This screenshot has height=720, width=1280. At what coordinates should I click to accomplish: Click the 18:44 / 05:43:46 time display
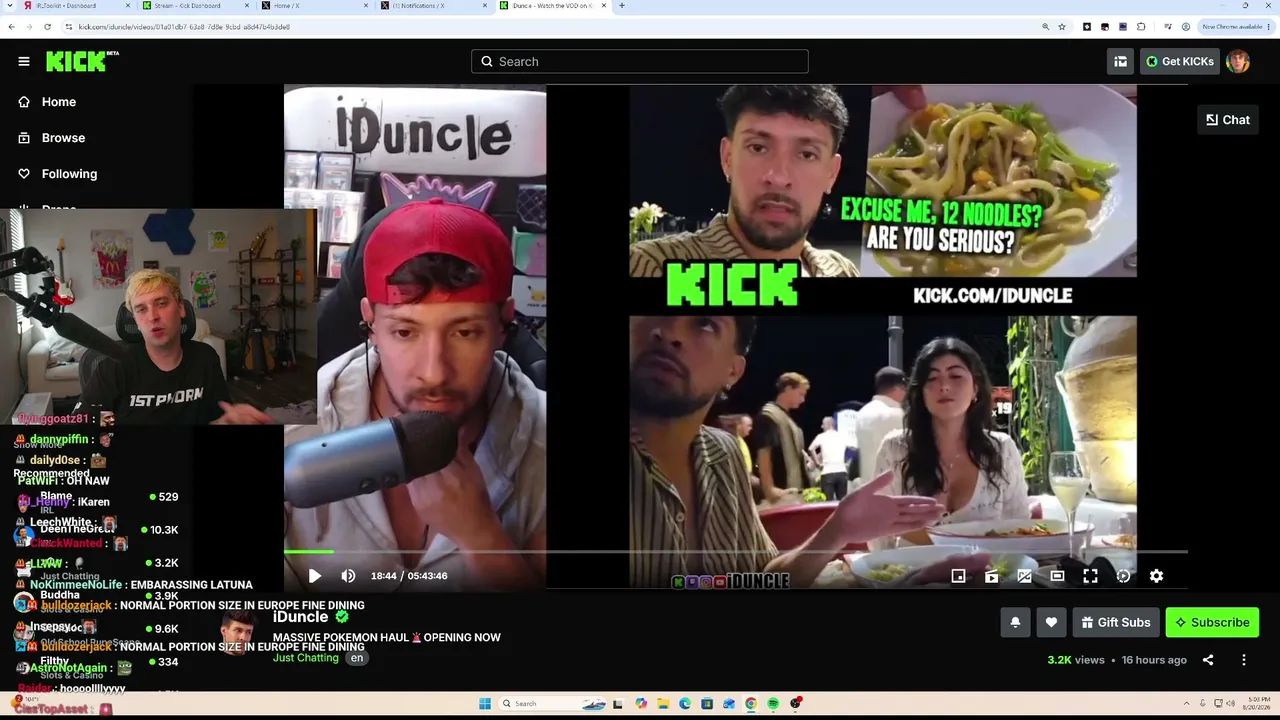point(409,576)
